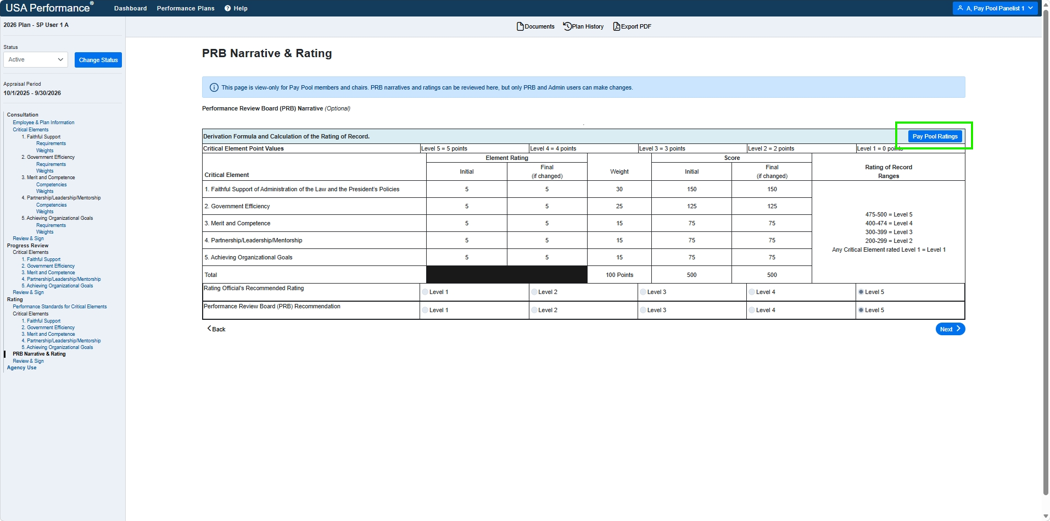Image resolution: width=1050 pixels, height=521 pixels.
Task: Open Performance Standards for Critical Elements
Action: pos(60,307)
